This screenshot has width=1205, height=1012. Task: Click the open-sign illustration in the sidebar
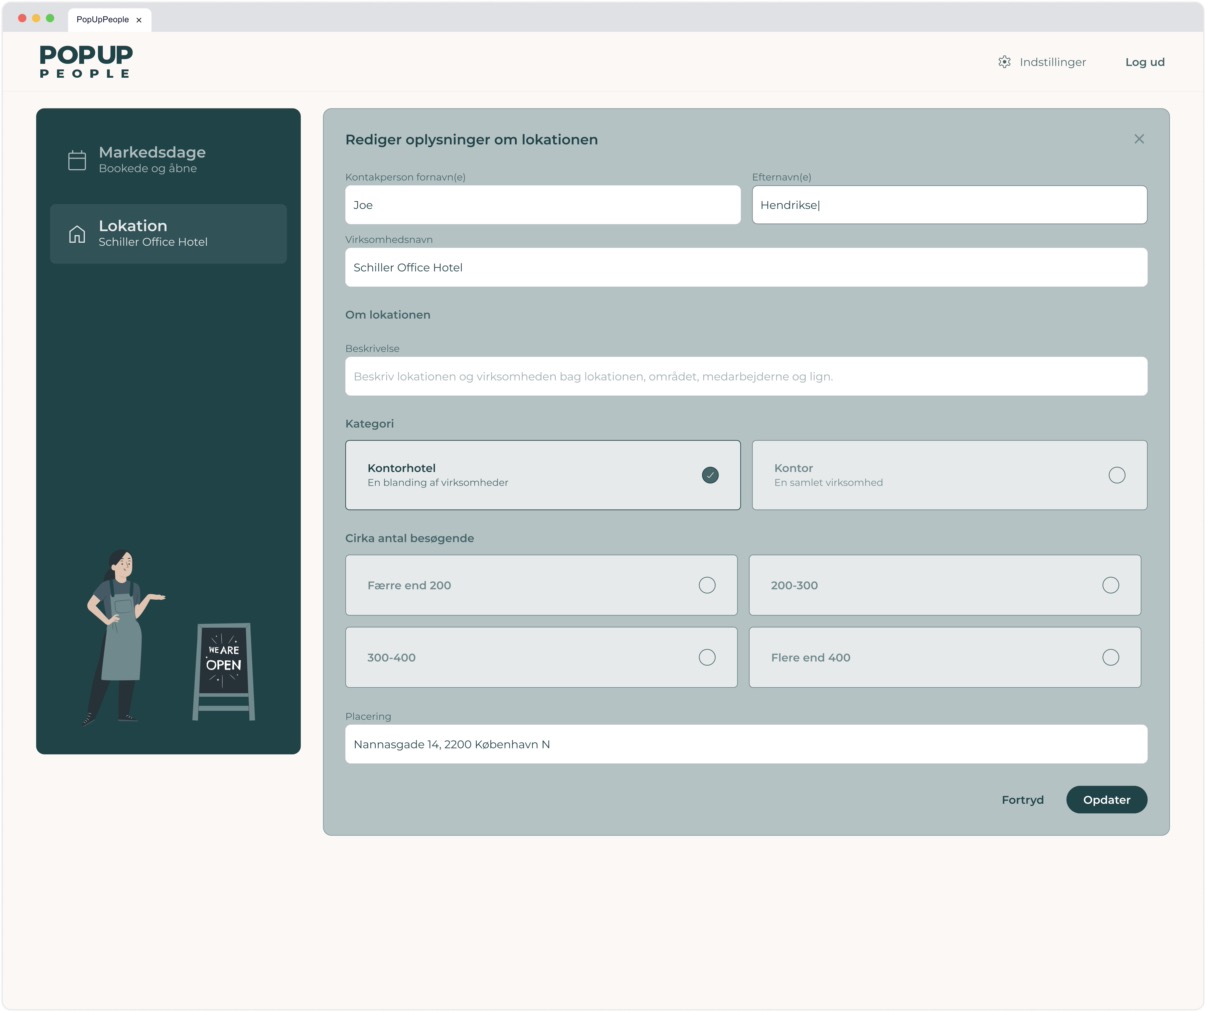click(224, 670)
